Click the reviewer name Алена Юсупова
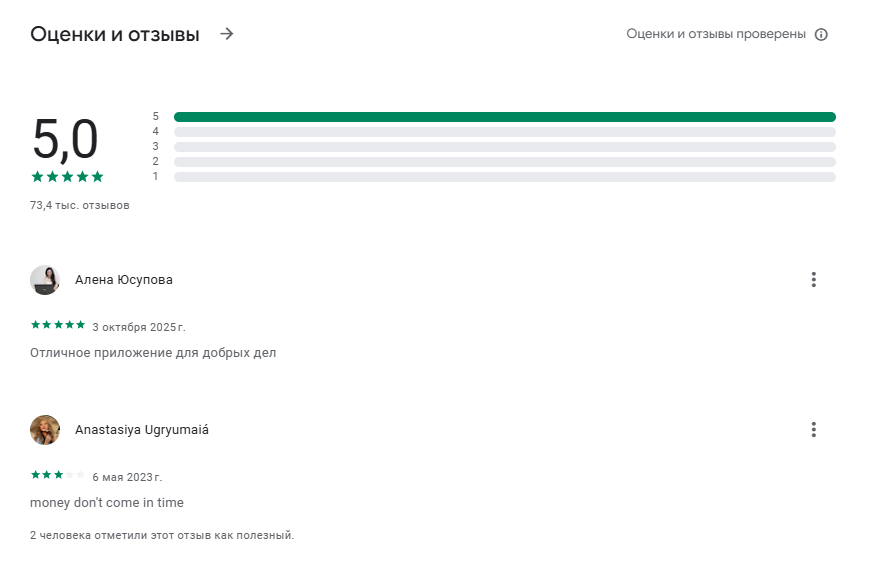This screenshot has width=869, height=586. click(124, 280)
